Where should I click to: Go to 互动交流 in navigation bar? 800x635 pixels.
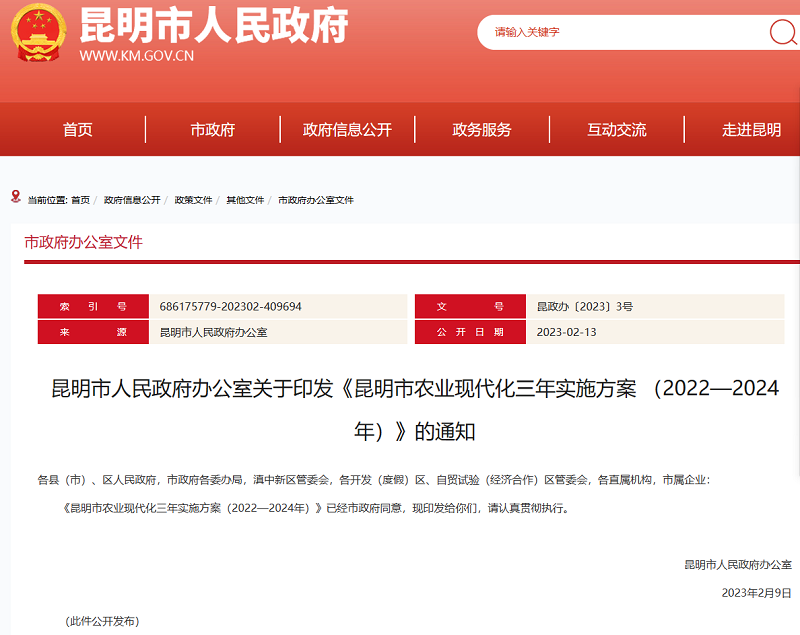[x=616, y=130]
